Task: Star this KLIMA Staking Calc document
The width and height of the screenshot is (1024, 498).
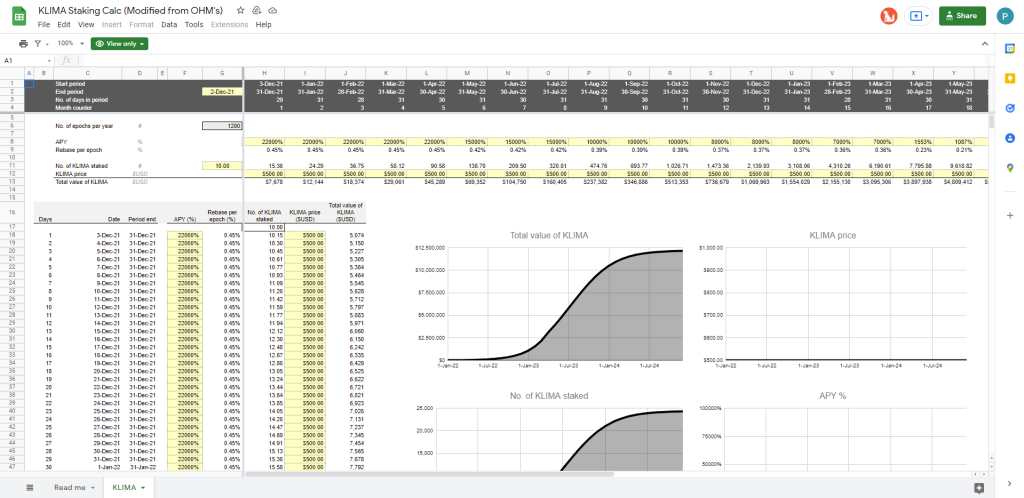Action: (x=240, y=11)
